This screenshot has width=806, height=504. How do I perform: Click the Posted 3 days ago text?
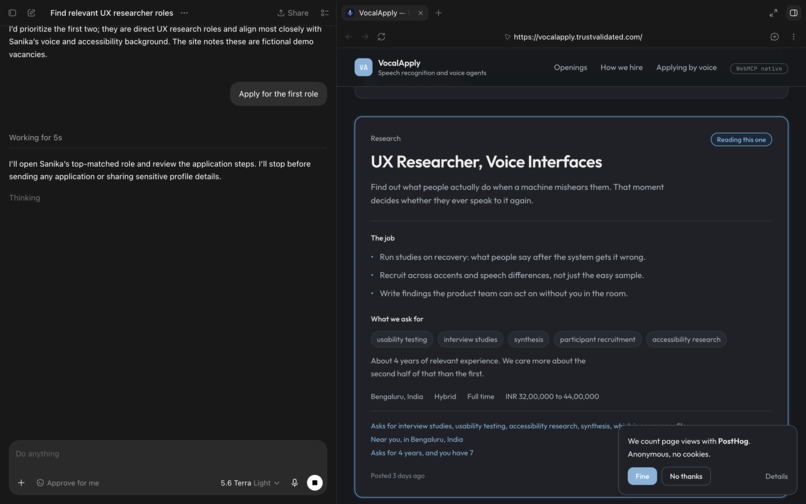pos(397,476)
